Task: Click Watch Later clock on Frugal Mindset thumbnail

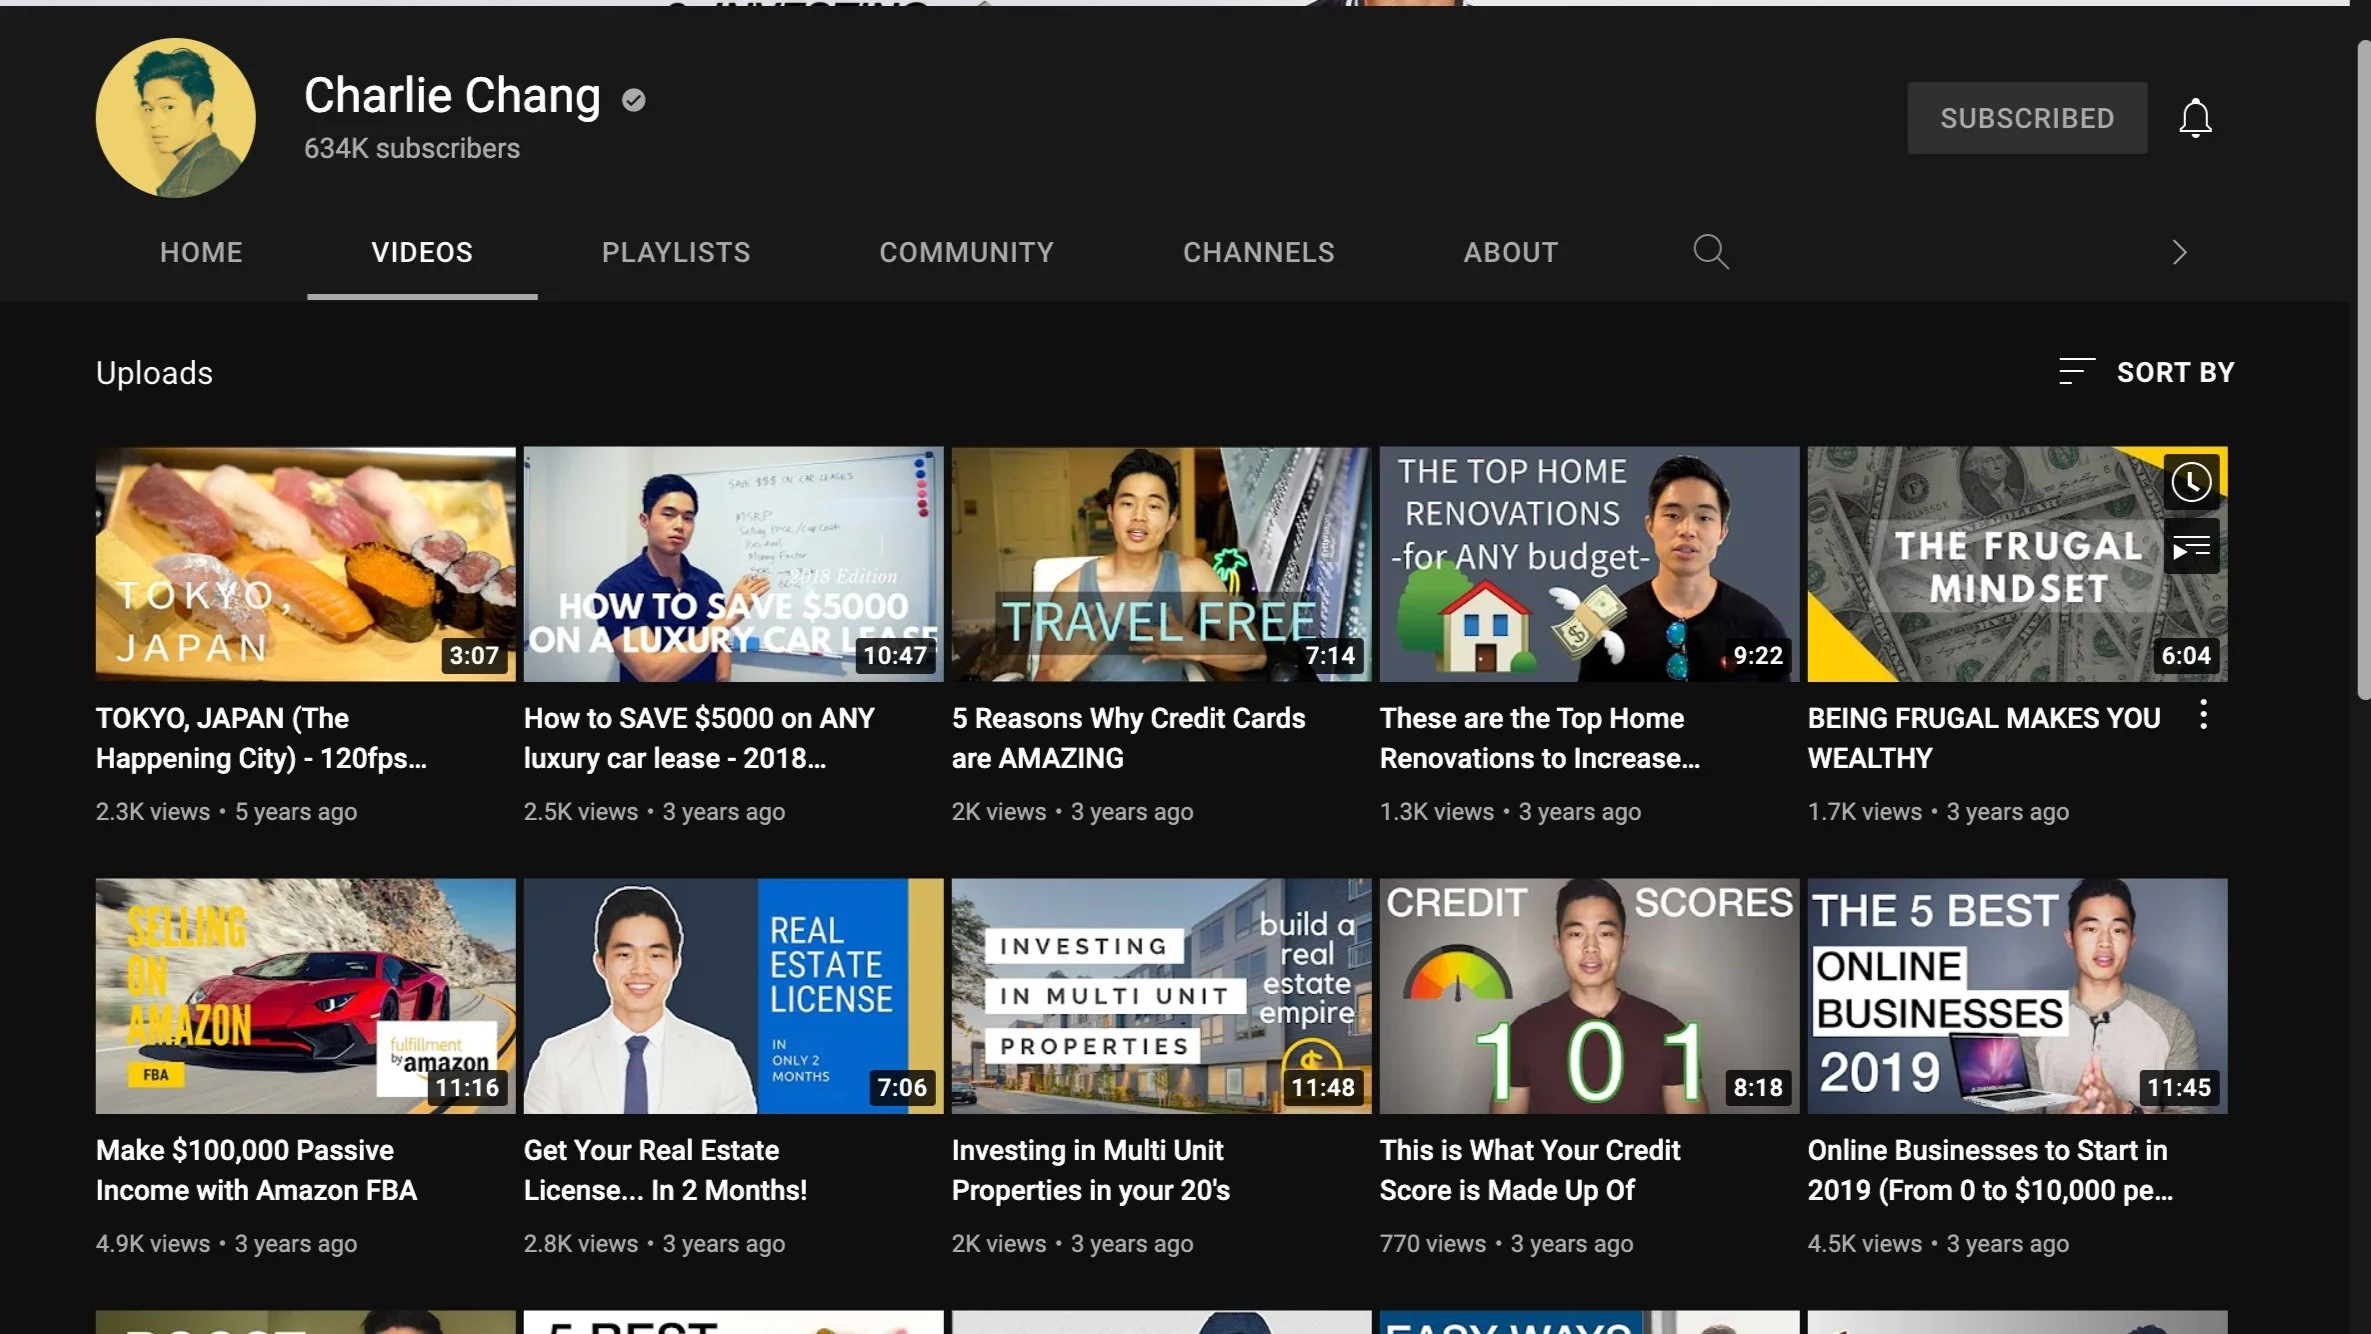Action: click(x=2190, y=483)
